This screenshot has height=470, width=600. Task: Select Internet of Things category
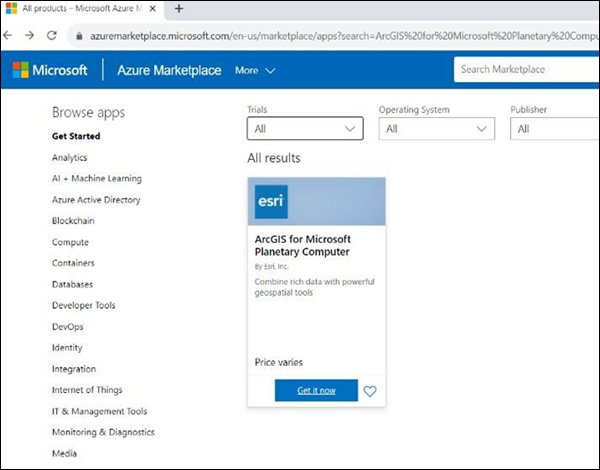(88, 390)
